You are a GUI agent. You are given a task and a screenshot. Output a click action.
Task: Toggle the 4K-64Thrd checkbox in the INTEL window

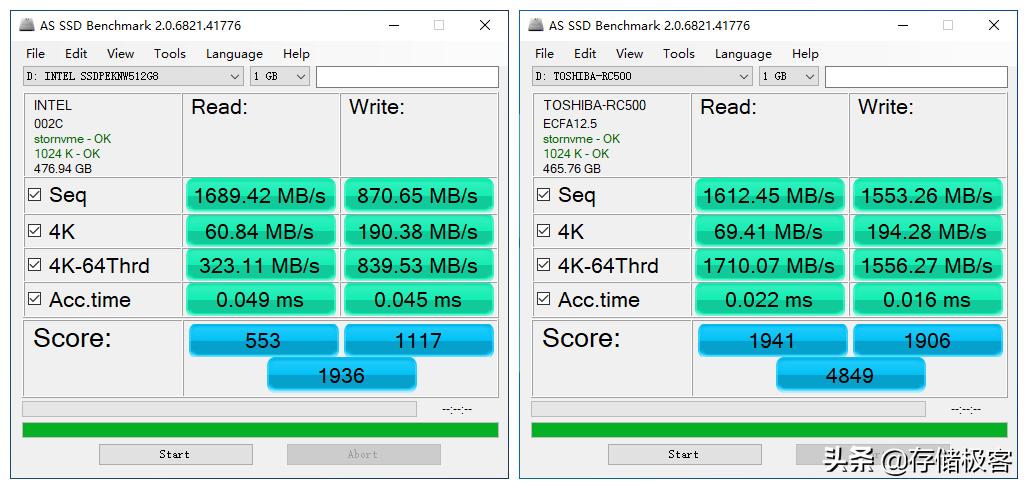[x=35, y=265]
